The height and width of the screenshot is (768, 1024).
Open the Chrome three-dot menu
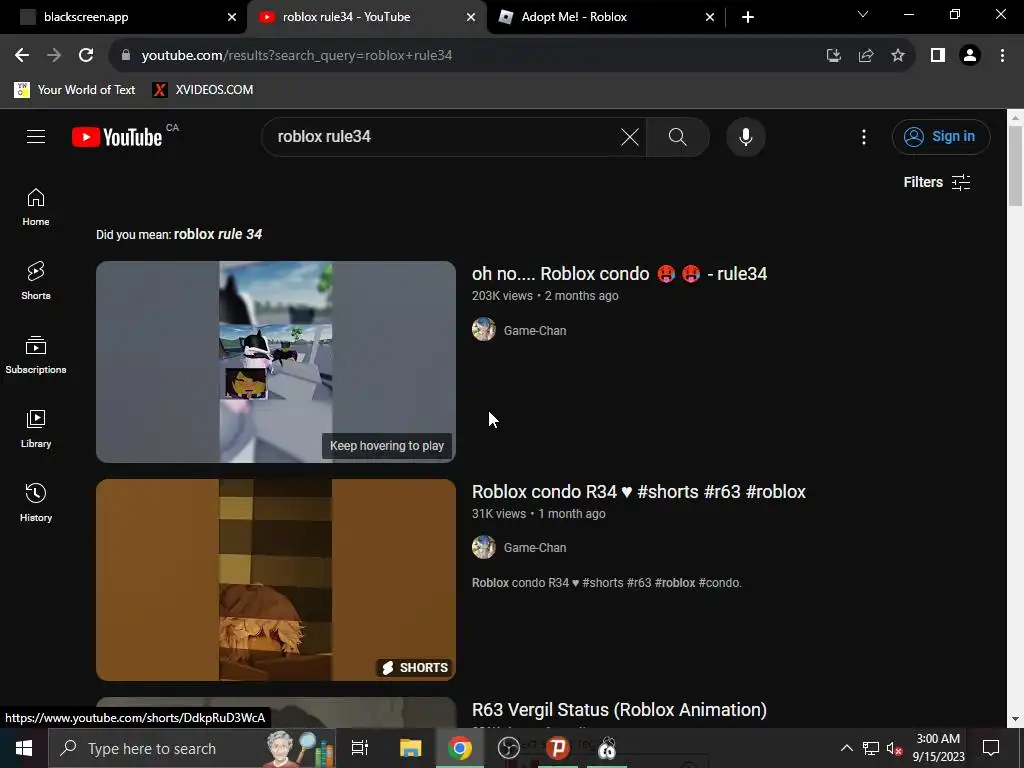[x=1002, y=56]
